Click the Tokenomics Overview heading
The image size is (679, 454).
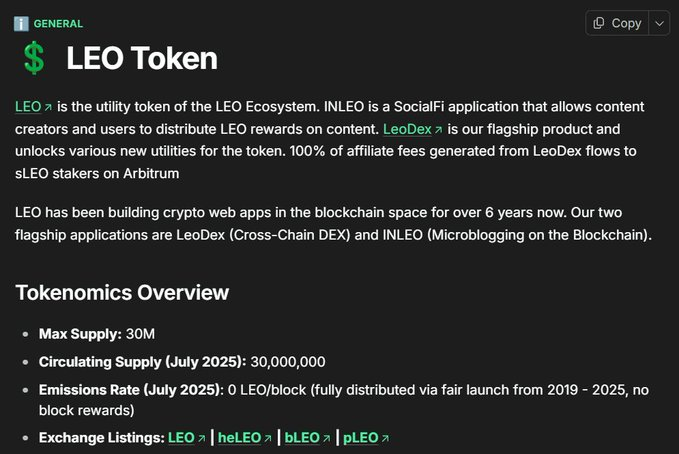pyautogui.click(x=122, y=293)
